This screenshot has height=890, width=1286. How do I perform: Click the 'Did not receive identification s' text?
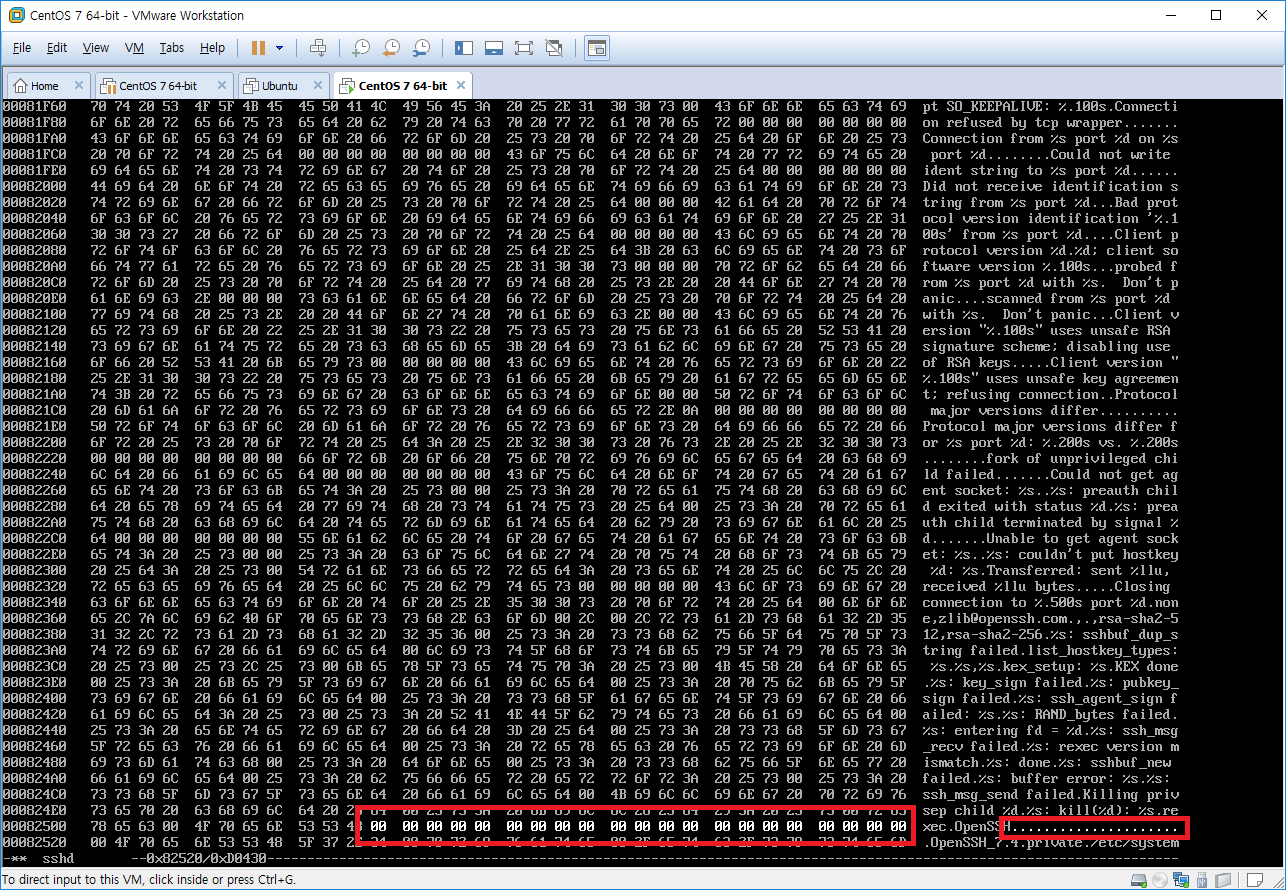(x=1050, y=187)
